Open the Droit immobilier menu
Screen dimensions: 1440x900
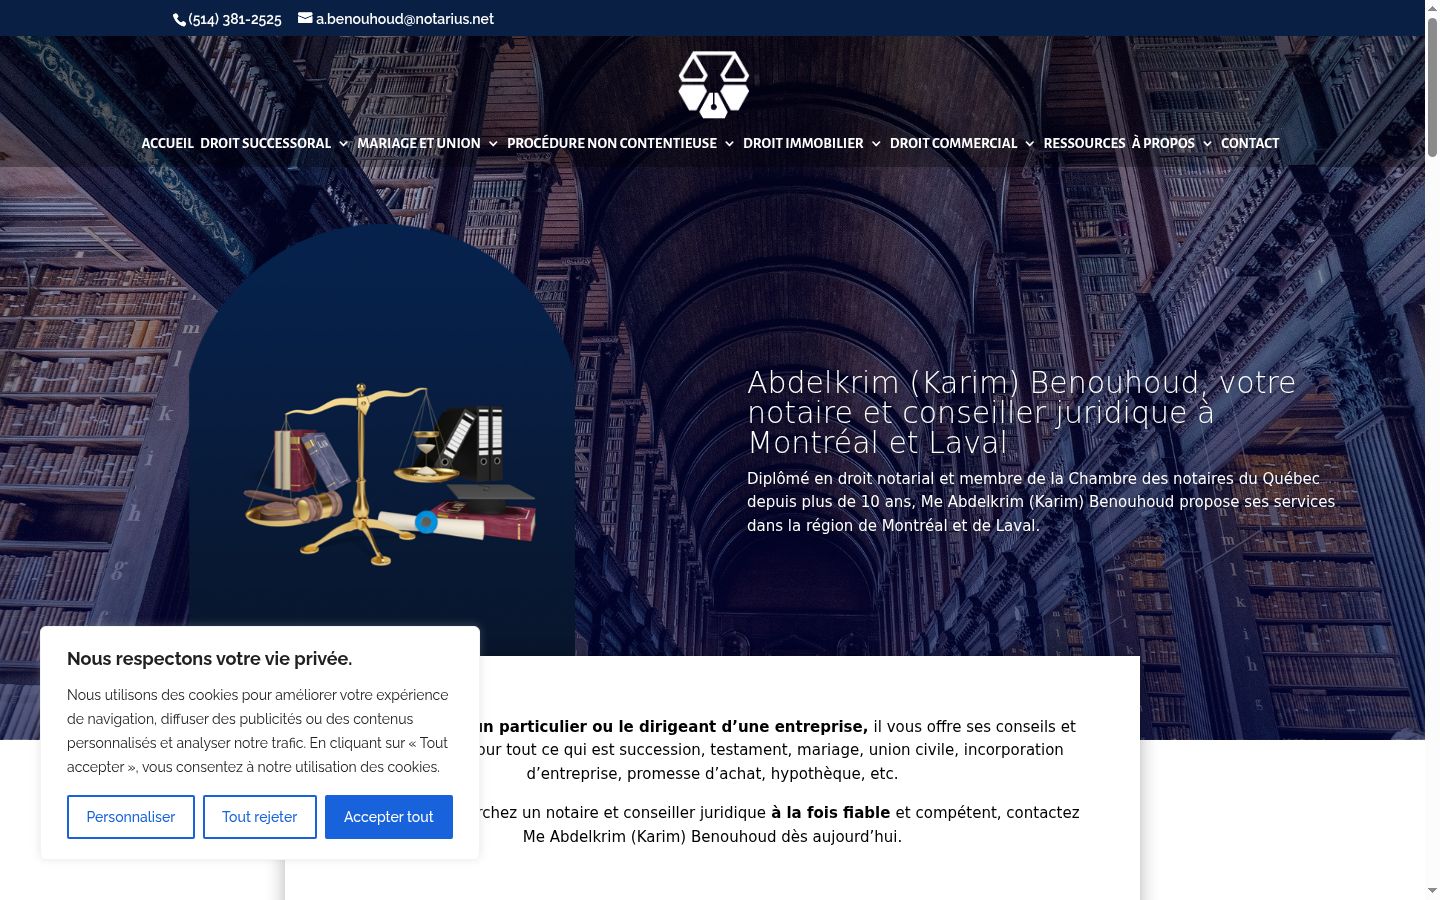pyautogui.click(x=803, y=143)
